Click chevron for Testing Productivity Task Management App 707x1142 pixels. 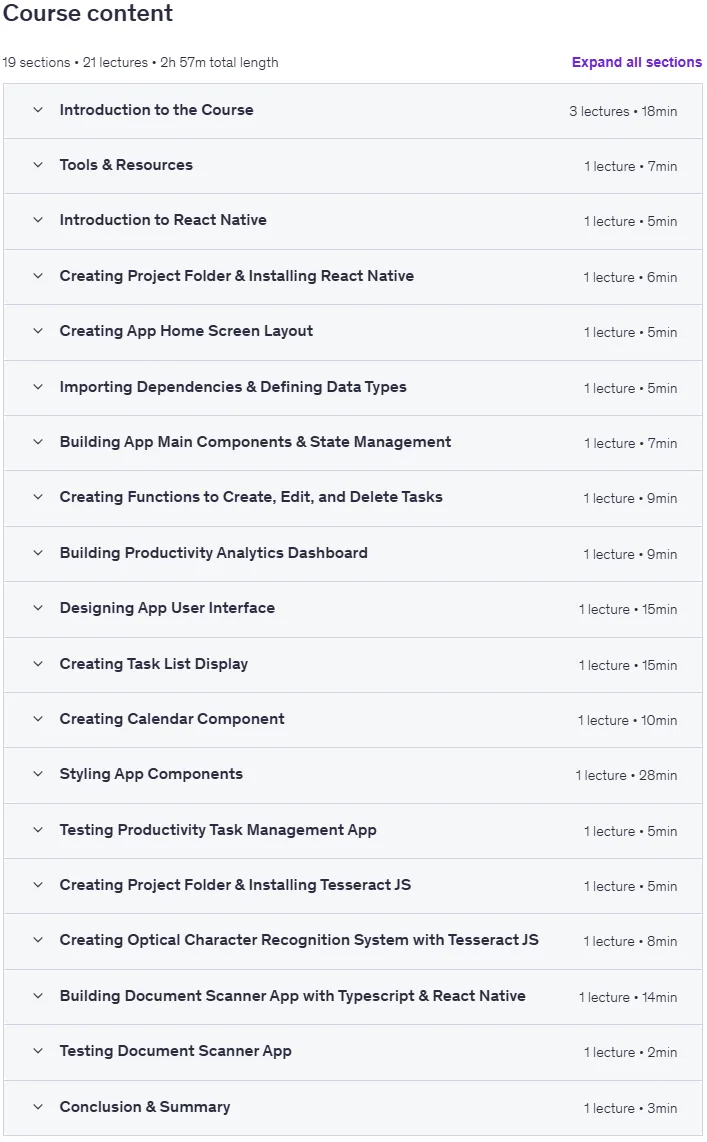pos(38,830)
